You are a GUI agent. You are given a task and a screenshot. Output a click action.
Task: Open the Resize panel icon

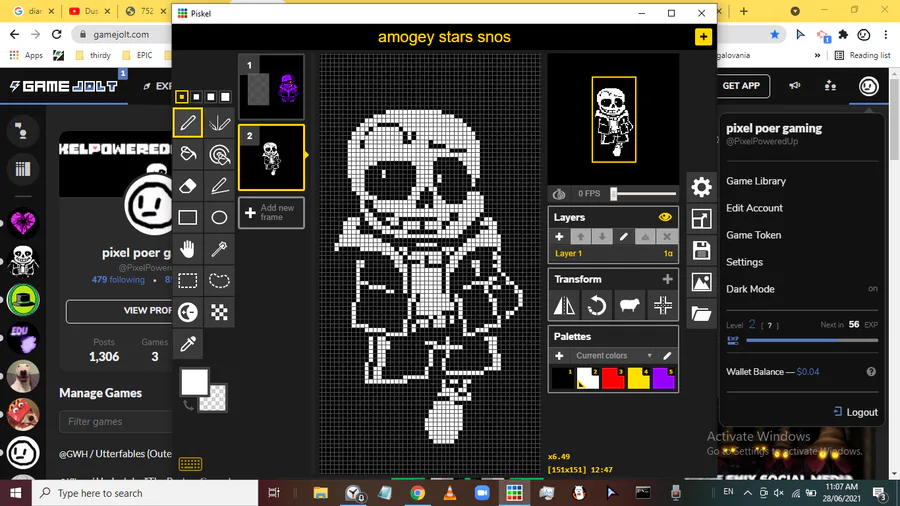click(701, 219)
